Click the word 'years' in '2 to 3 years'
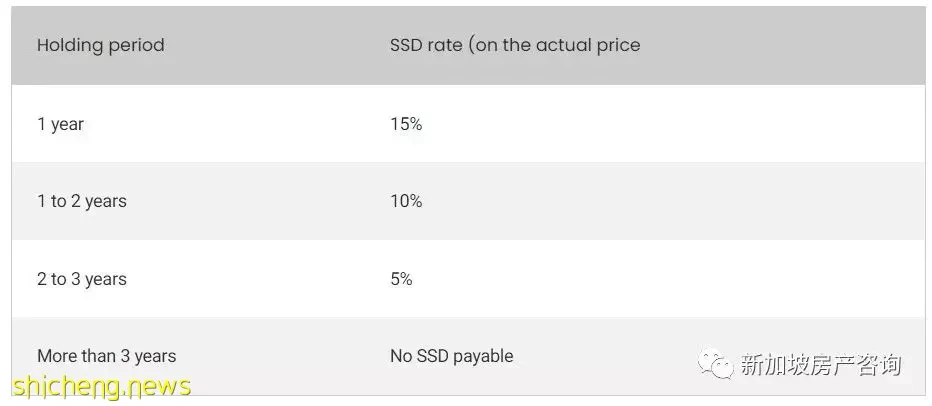The image size is (932, 406). click(106, 279)
